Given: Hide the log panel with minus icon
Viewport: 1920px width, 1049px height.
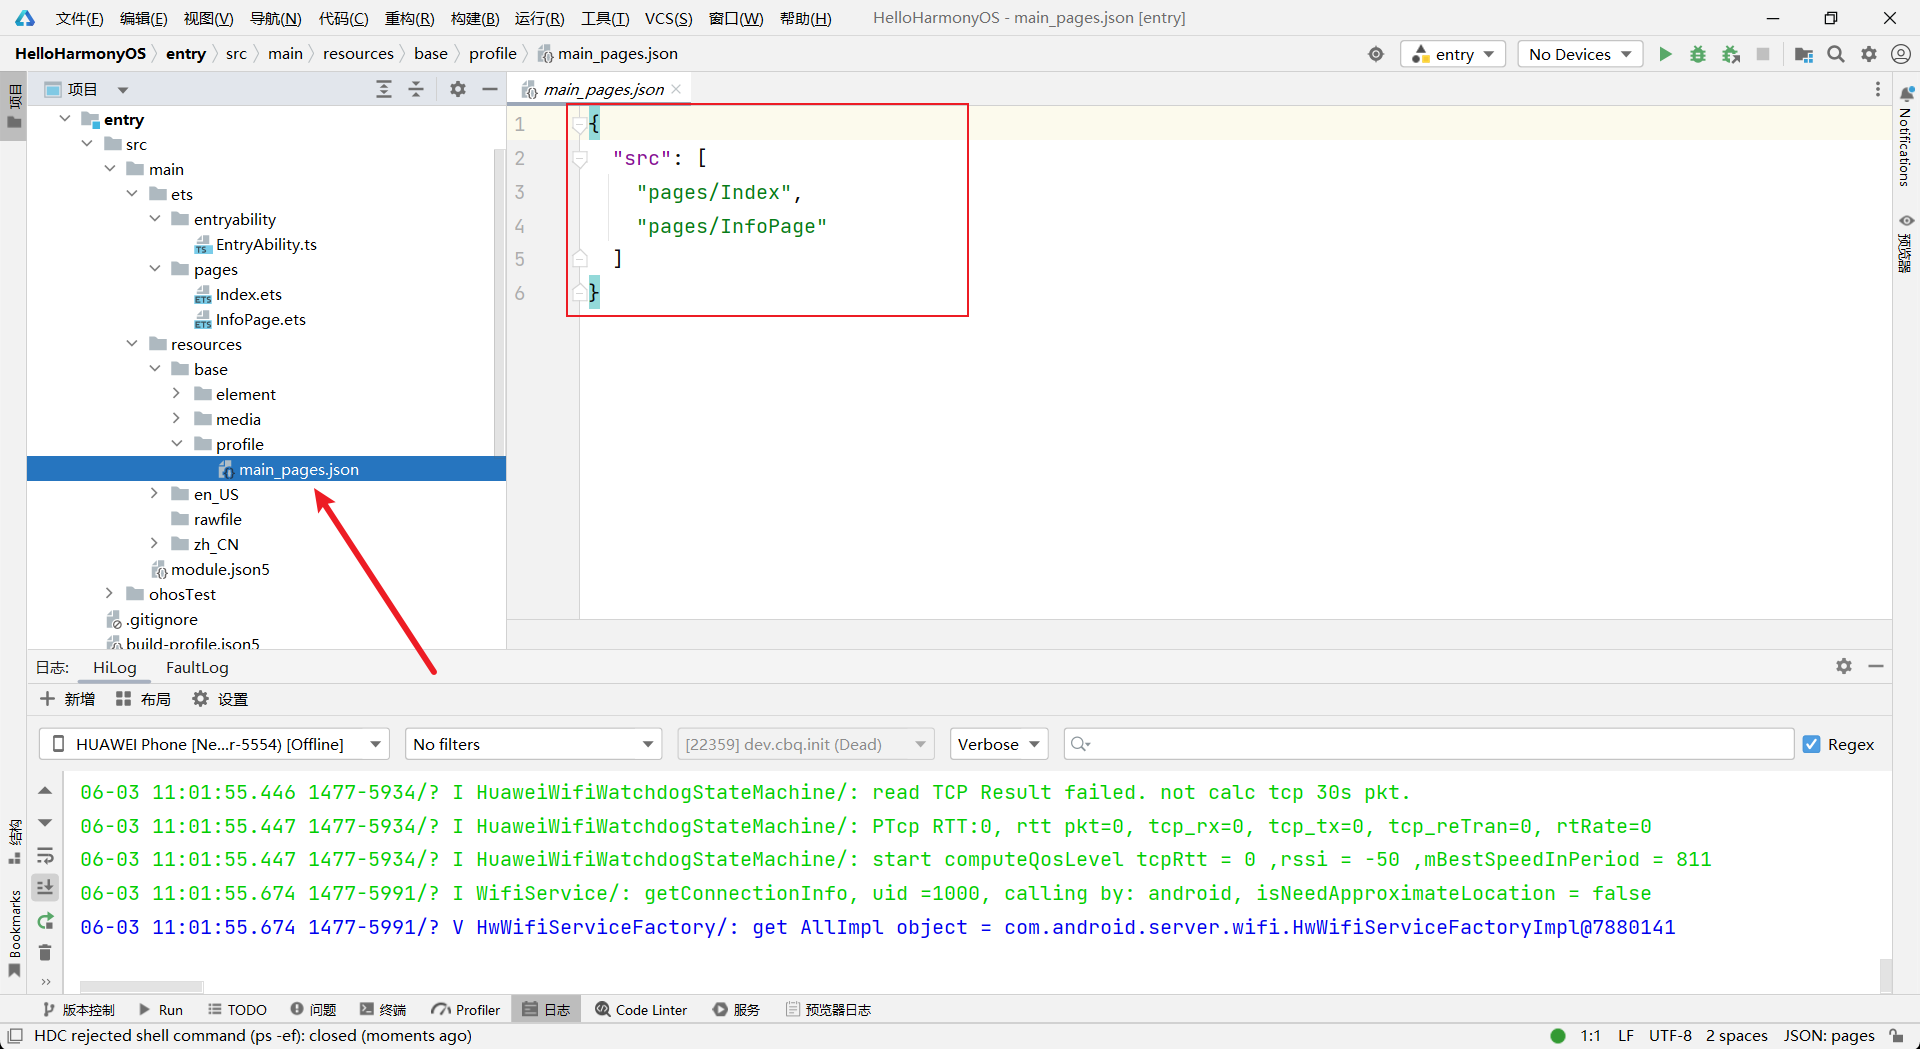Looking at the screenshot, I should tap(1876, 666).
